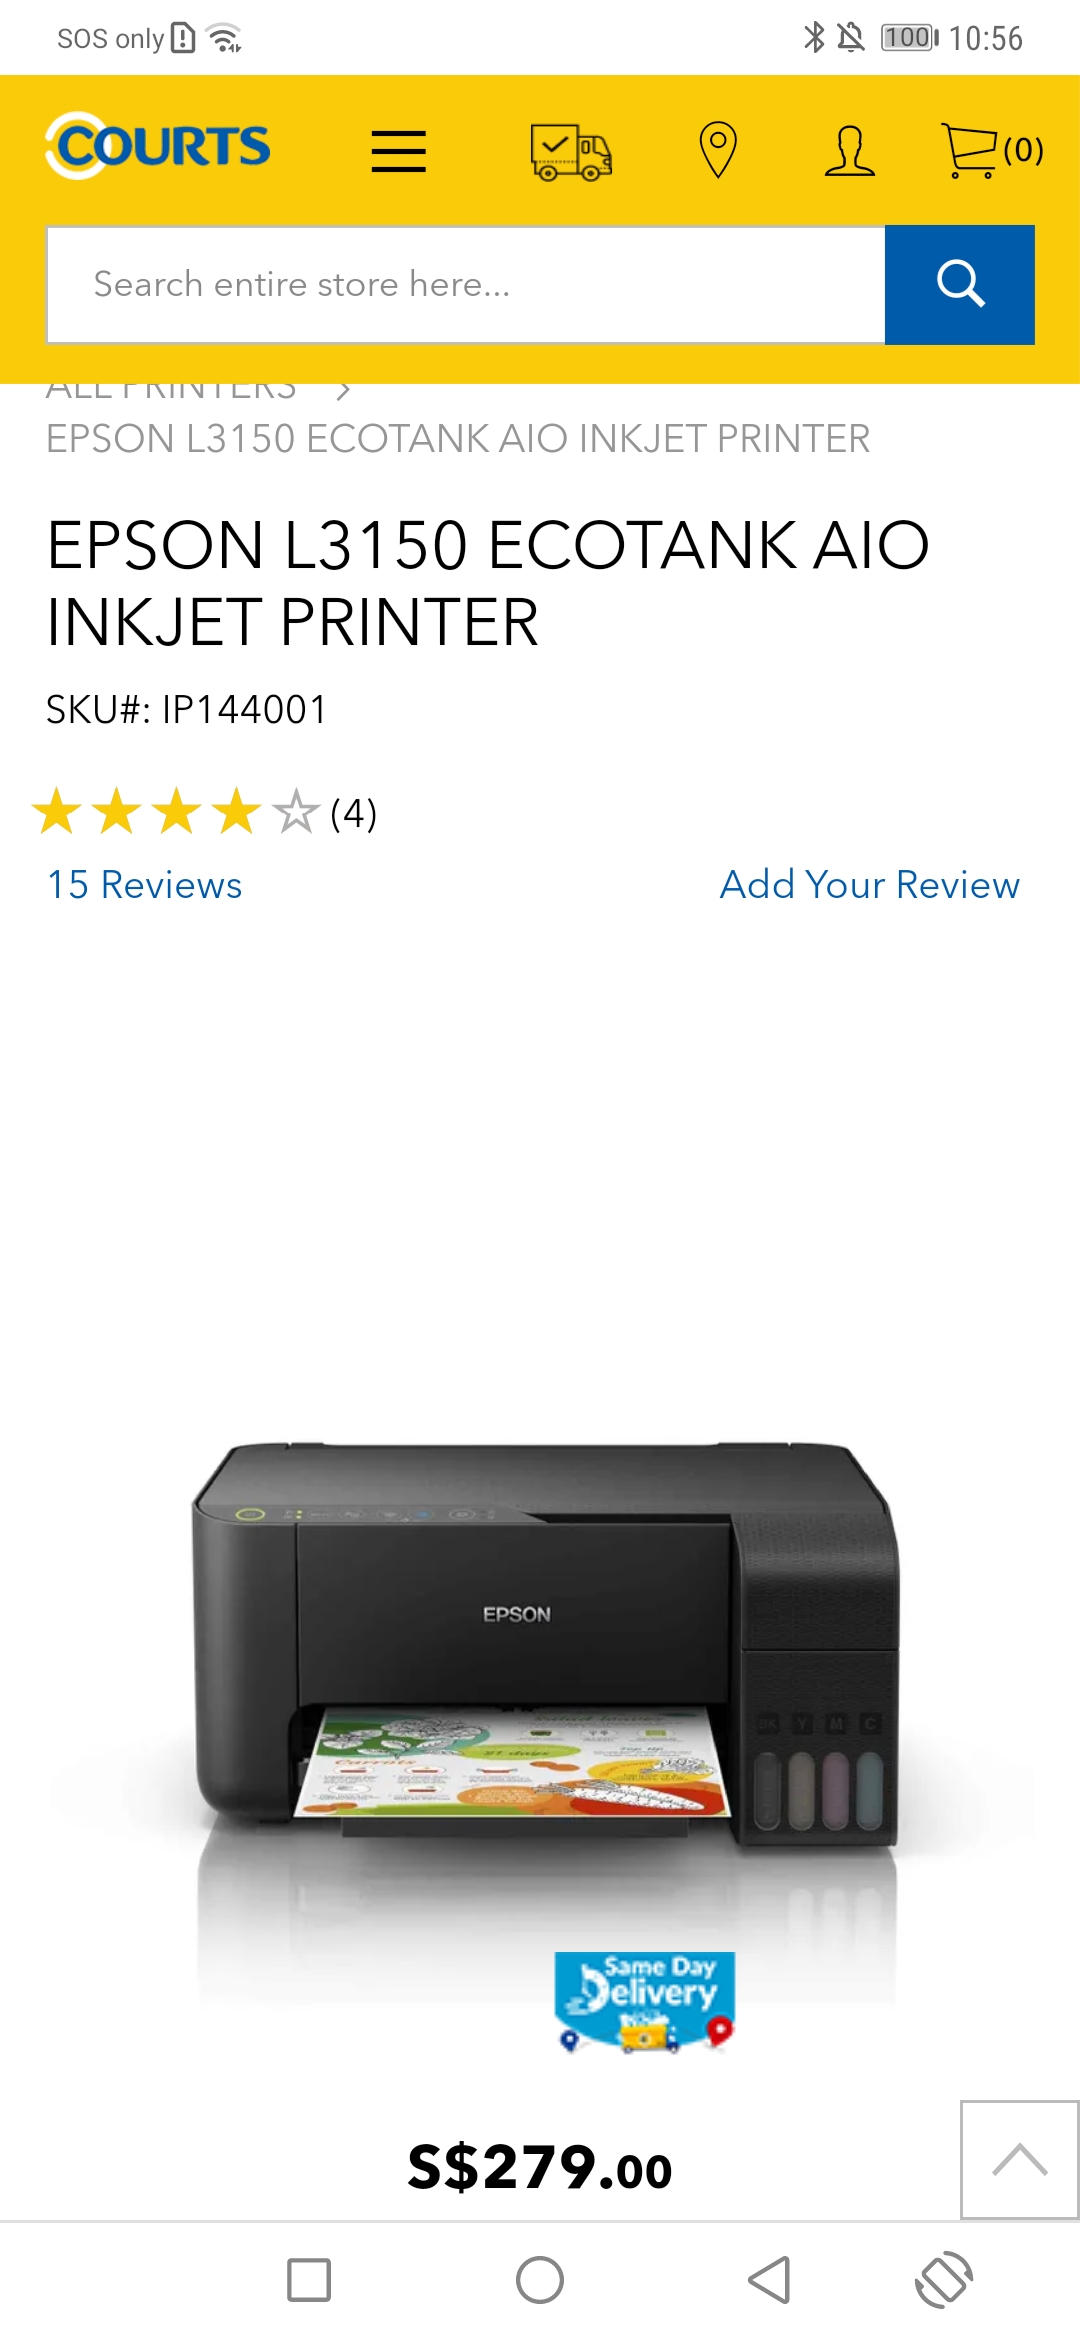Tap the delivery truck tracking icon
Image resolution: width=1080 pixels, height=2340 pixels.
tap(571, 152)
